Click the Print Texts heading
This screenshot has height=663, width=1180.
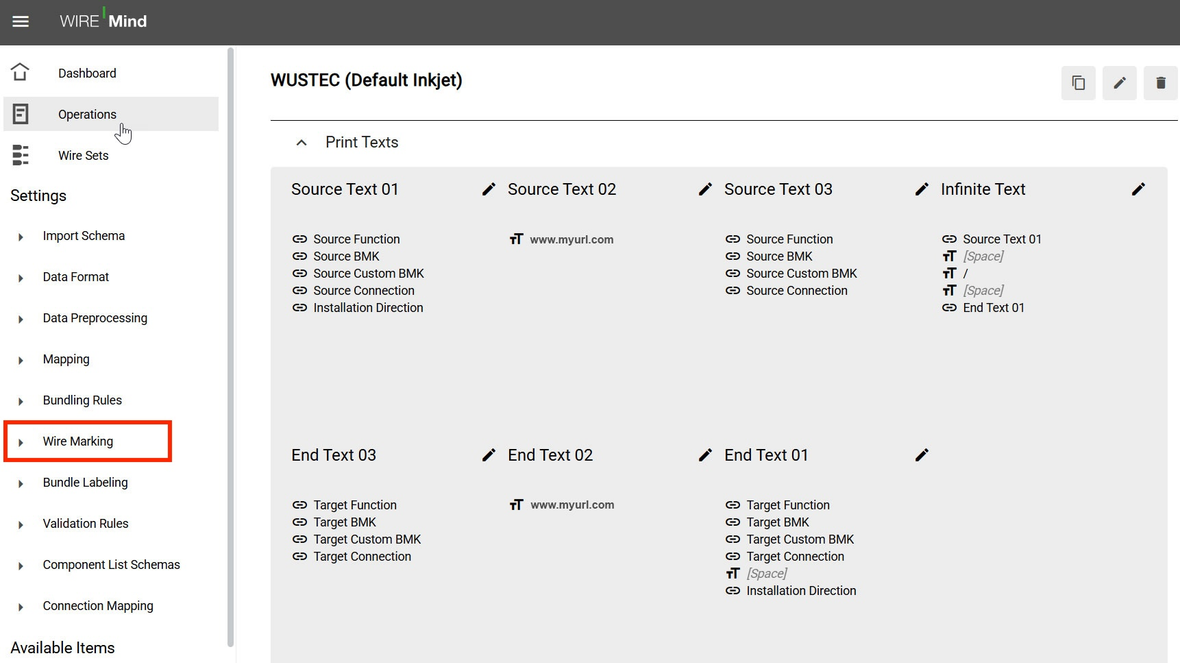pyautogui.click(x=362, y=142)
